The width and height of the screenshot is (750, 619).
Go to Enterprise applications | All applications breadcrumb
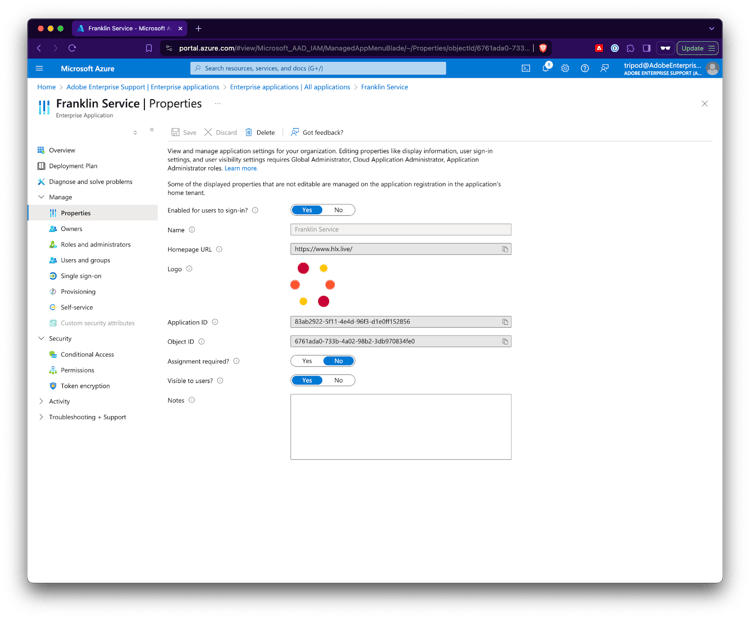pos(290,87)
